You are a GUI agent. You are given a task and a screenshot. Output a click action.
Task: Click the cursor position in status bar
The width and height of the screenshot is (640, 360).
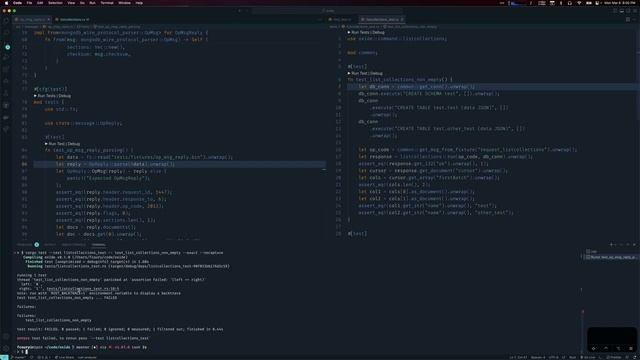click(518, 357)
